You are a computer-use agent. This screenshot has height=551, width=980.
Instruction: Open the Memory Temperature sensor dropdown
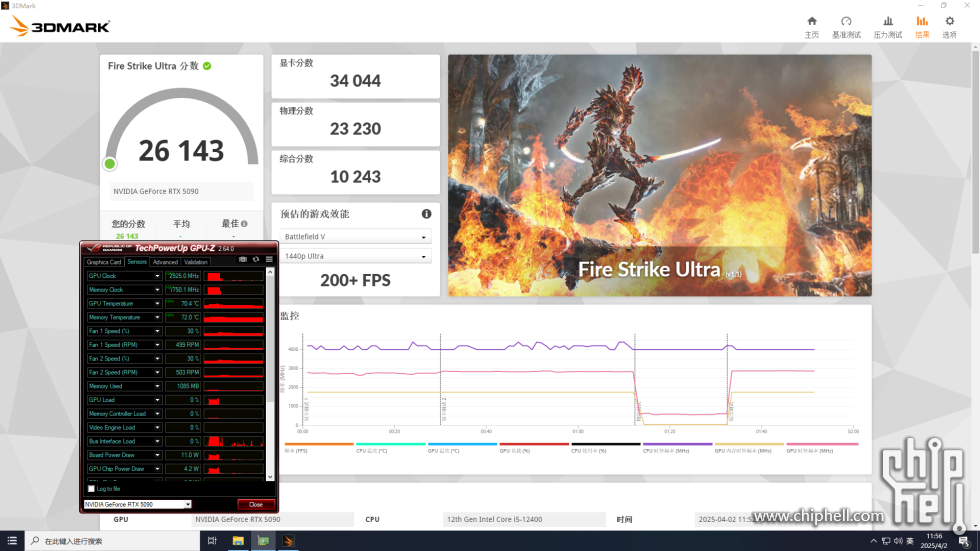click(158, 317)
